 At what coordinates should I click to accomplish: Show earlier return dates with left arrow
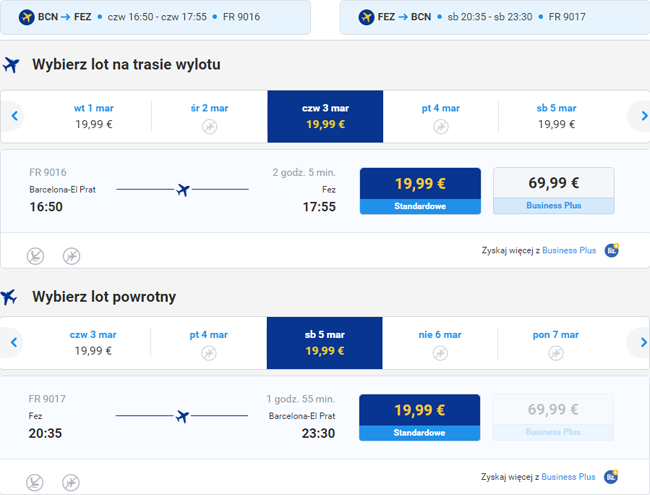[x=14, y=343]
